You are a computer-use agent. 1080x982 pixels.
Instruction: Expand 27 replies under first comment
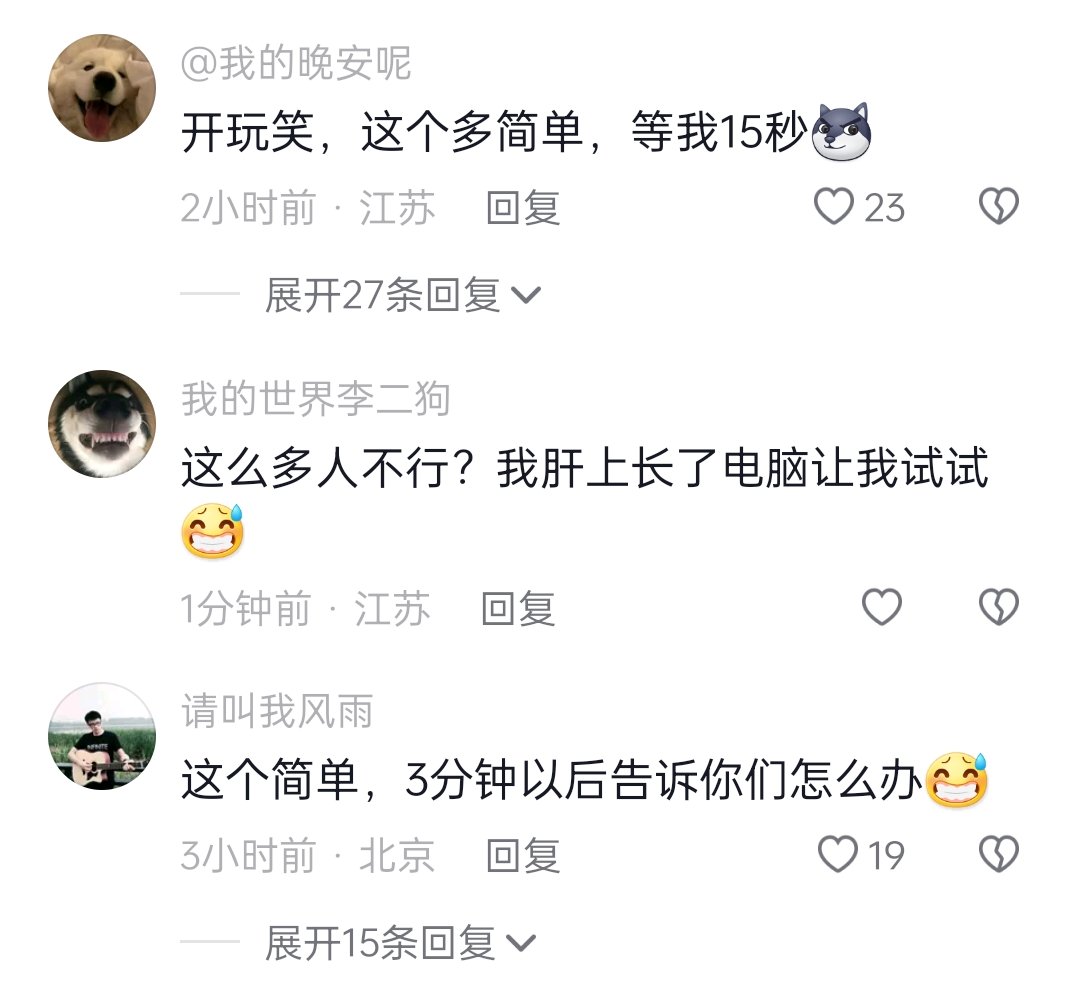[x=403, y=295]
